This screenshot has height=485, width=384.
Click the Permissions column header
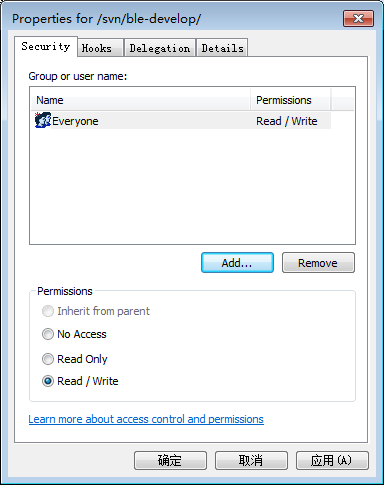(x=290, y=100)
